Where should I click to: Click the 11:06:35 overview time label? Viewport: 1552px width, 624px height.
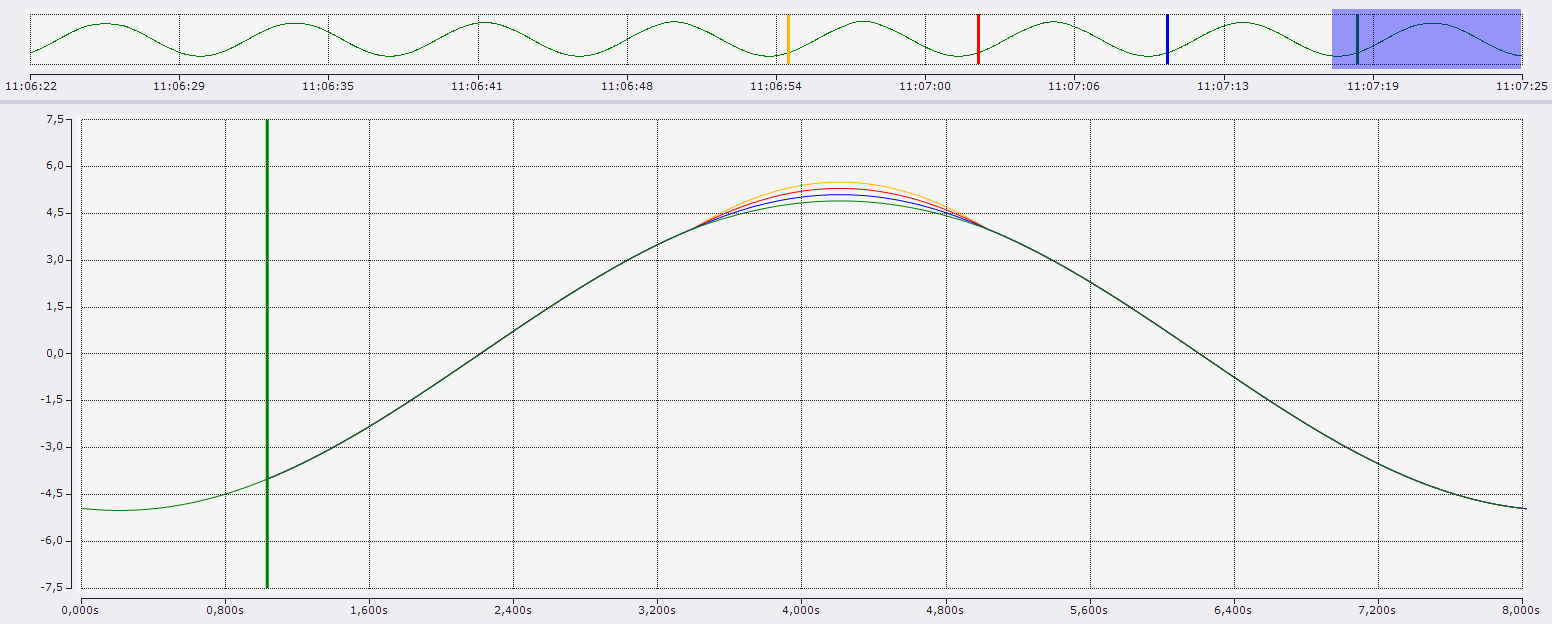328,86
